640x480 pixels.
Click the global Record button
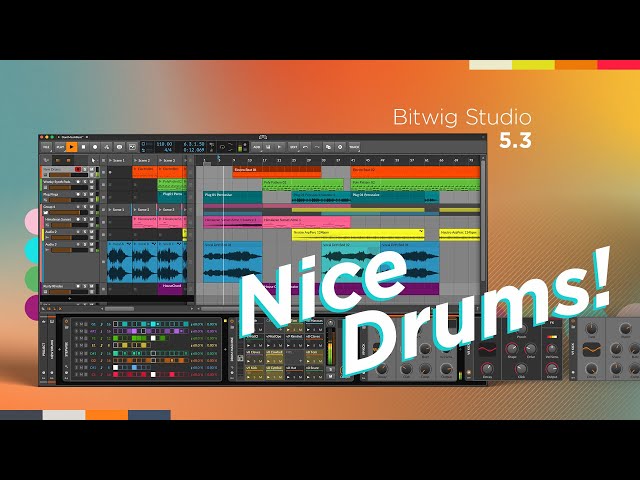[x=95, y=147]
